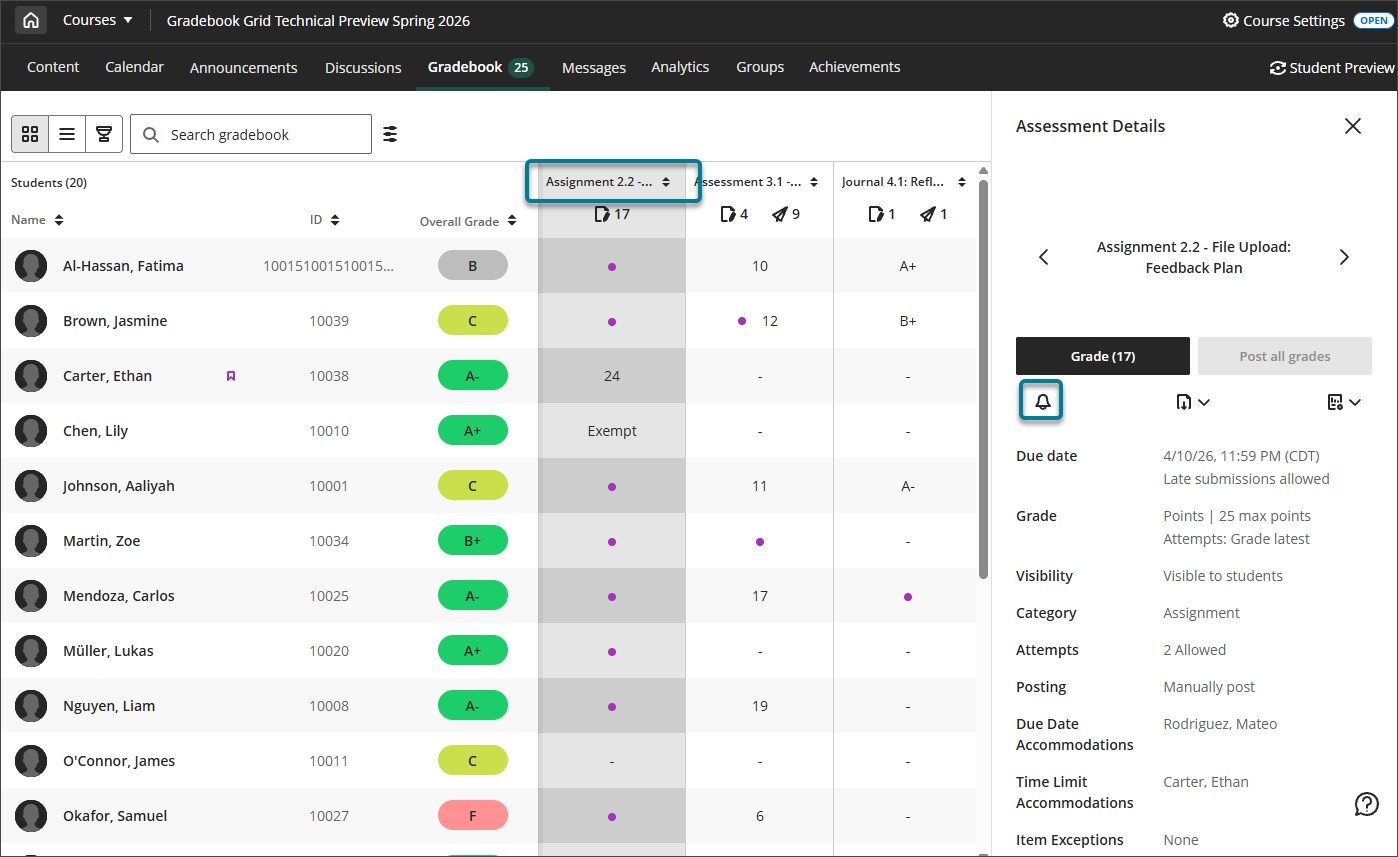Click Samuel Okafor's avatar
The width and height of the screenshot is (1398, 857).
31,816
